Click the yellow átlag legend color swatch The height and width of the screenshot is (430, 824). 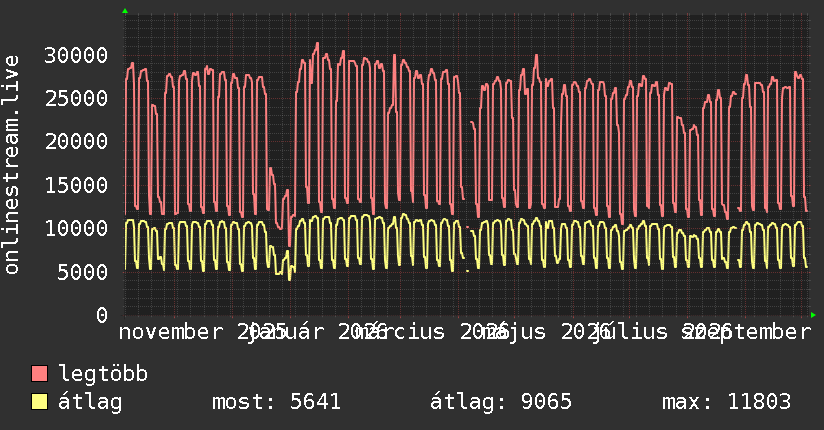pyautogui.click(x=39, y=402)
